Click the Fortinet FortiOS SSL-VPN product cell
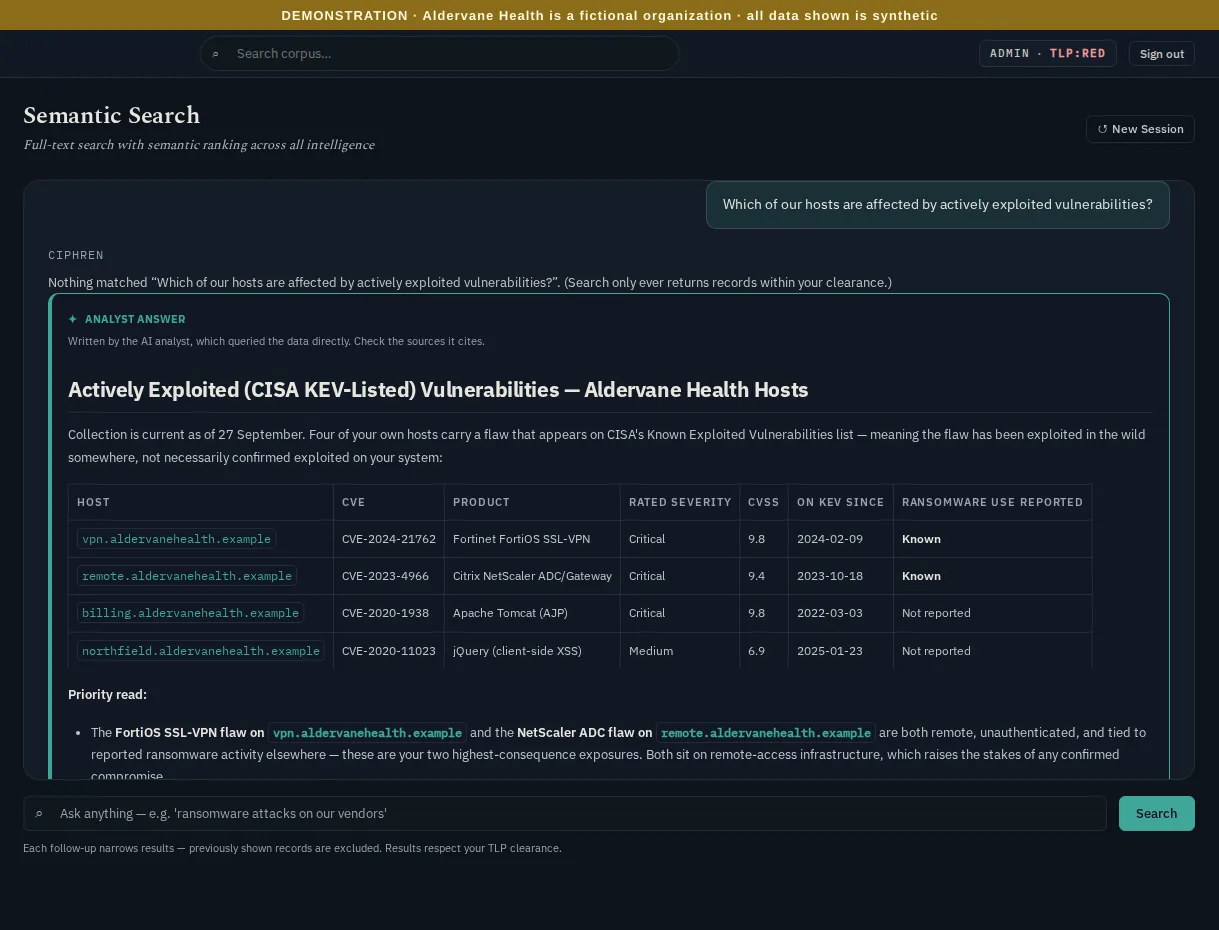Viewport: 1219px width, 930px height. click(x=532, y=539)
